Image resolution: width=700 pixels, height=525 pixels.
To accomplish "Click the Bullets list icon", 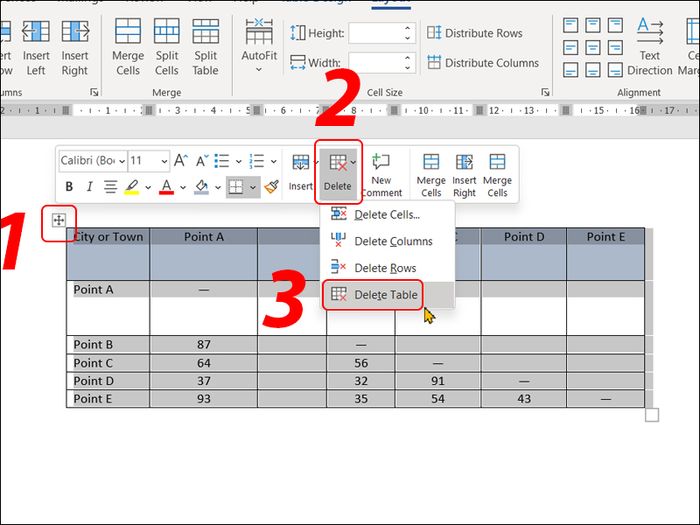I will [222, 161].
